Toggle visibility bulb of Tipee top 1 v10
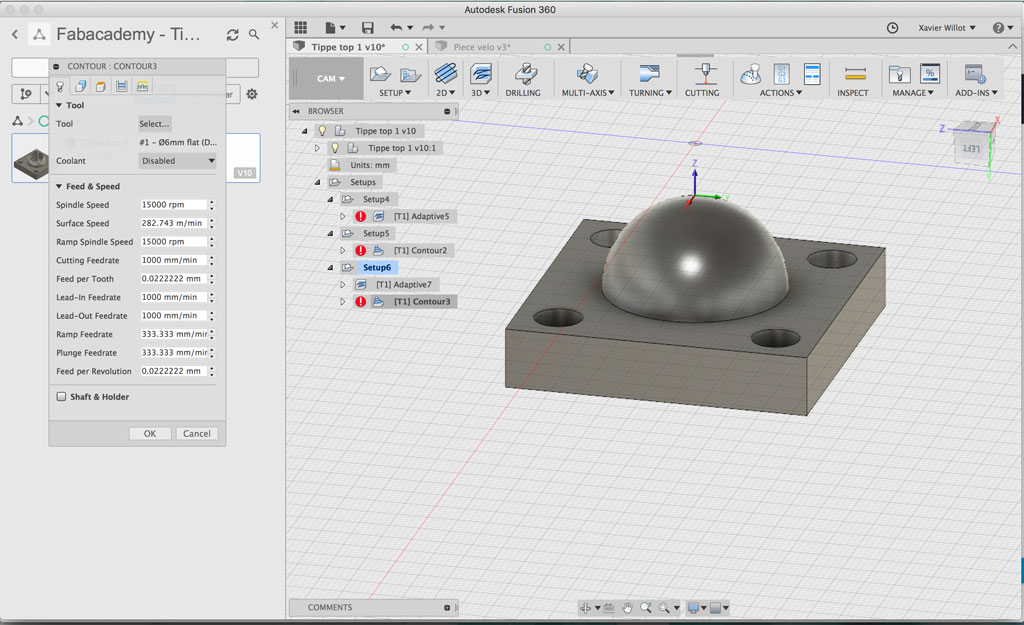 tap(322, 131)
